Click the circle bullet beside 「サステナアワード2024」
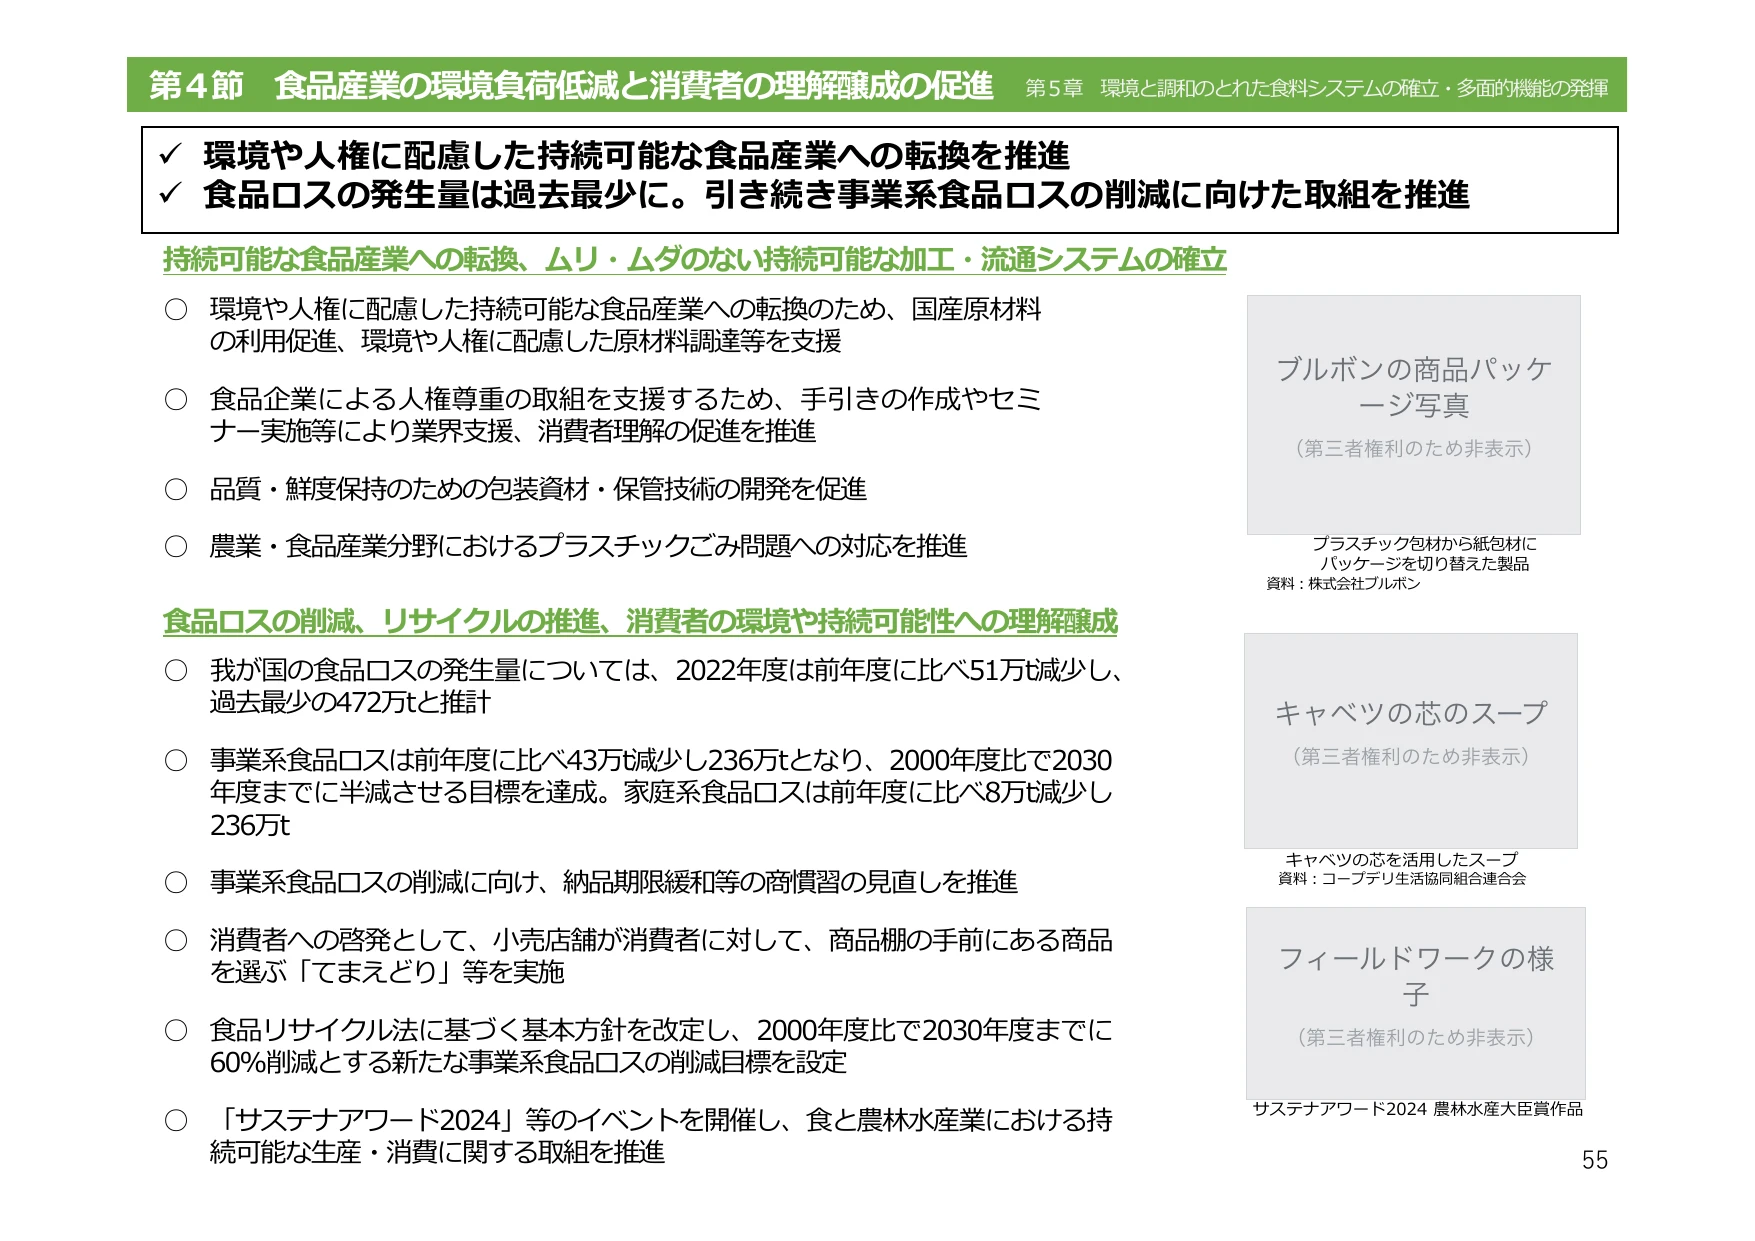The height and width of the screenshot is (1241, 1755). (176, 1120)
